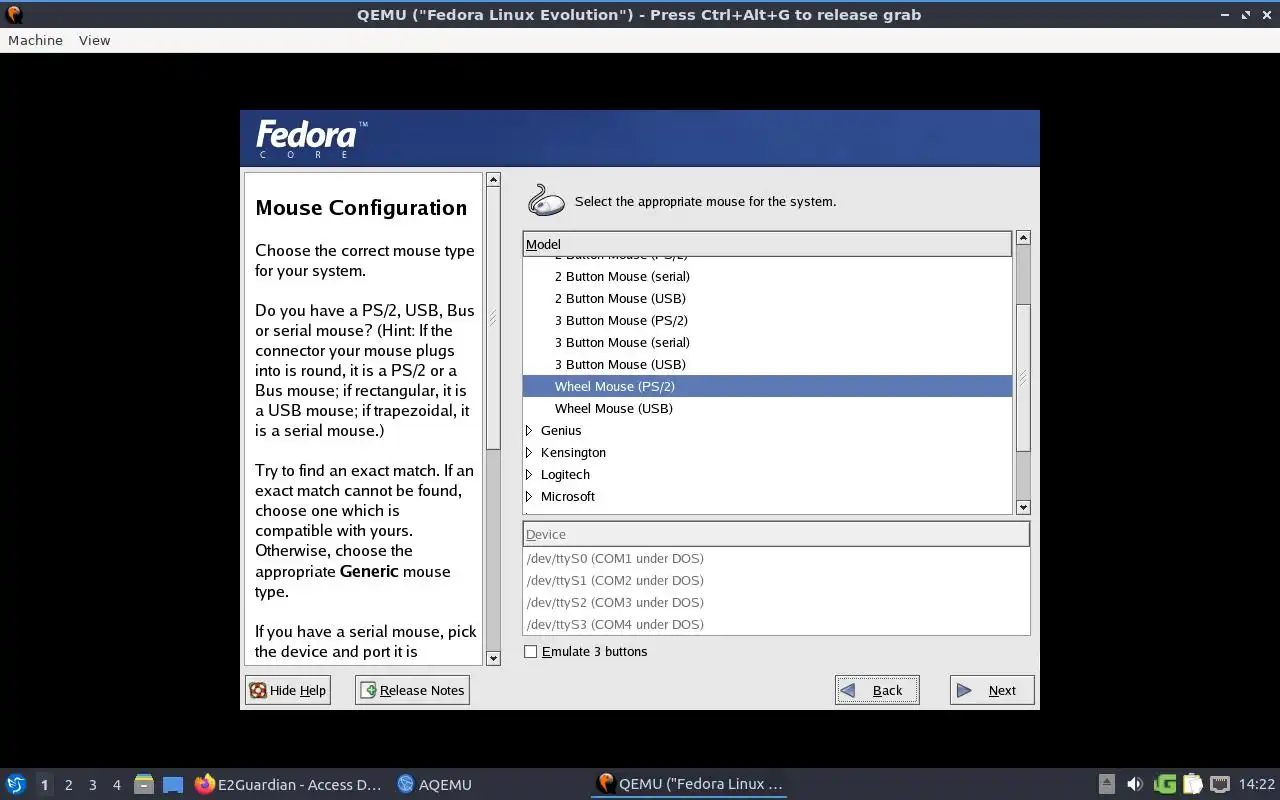Open the clipboard tray icon

pyautogui.click(x=1192, y=785)
